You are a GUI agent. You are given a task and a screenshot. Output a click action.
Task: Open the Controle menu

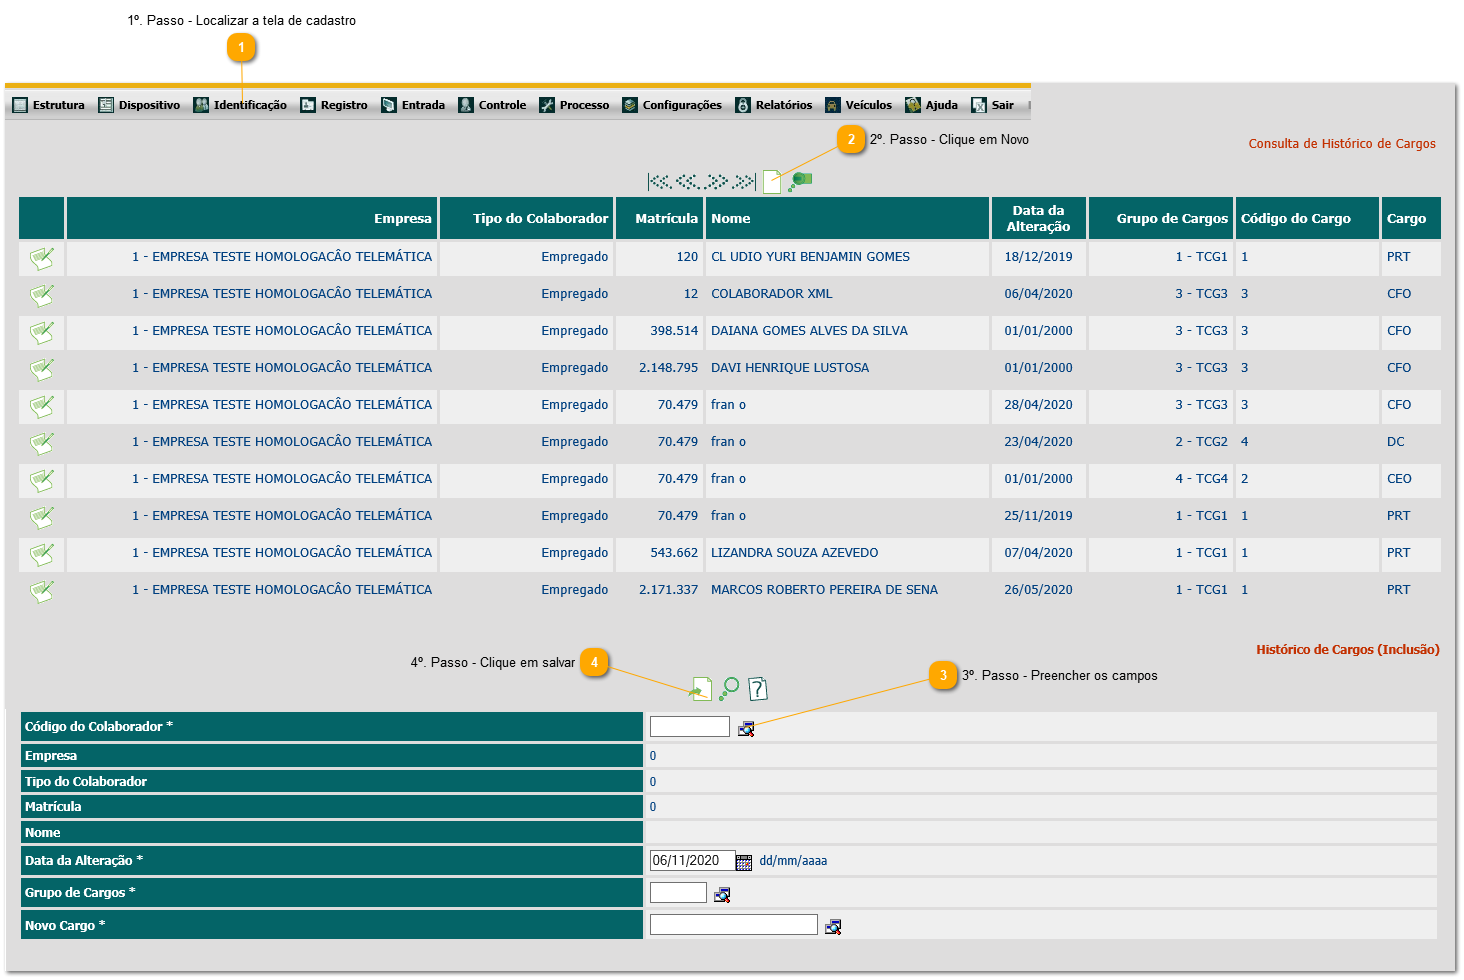tap(492, 105)
